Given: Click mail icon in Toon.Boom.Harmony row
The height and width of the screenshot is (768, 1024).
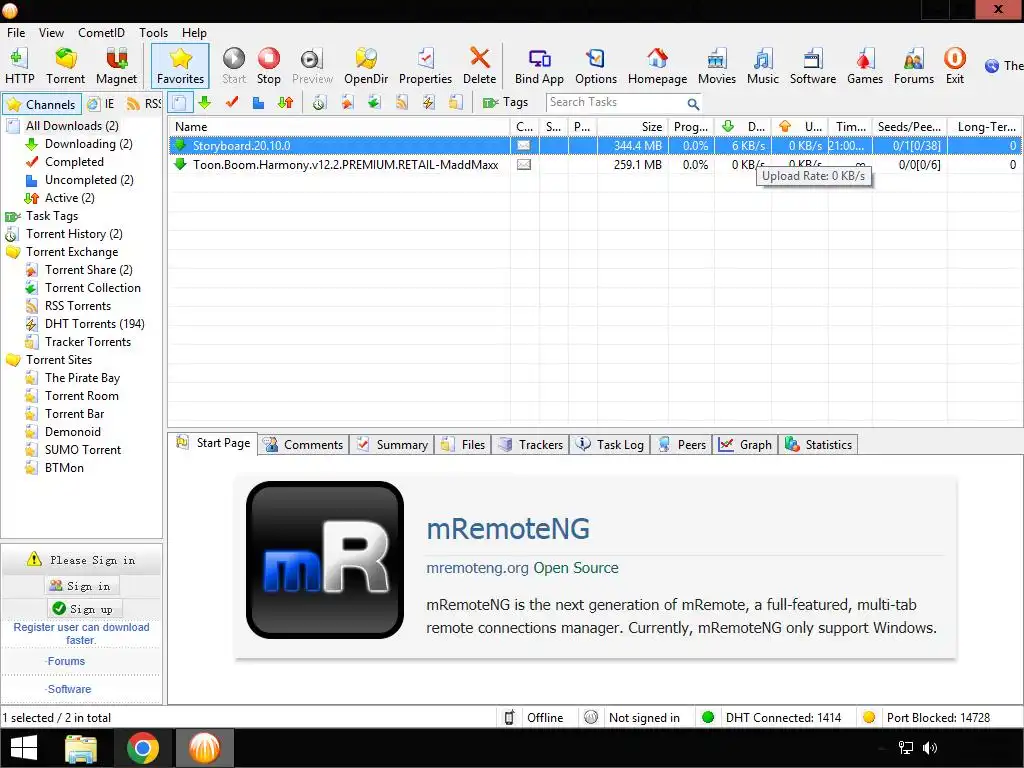Looking at the screenshot, I should (x=524, y=165).
